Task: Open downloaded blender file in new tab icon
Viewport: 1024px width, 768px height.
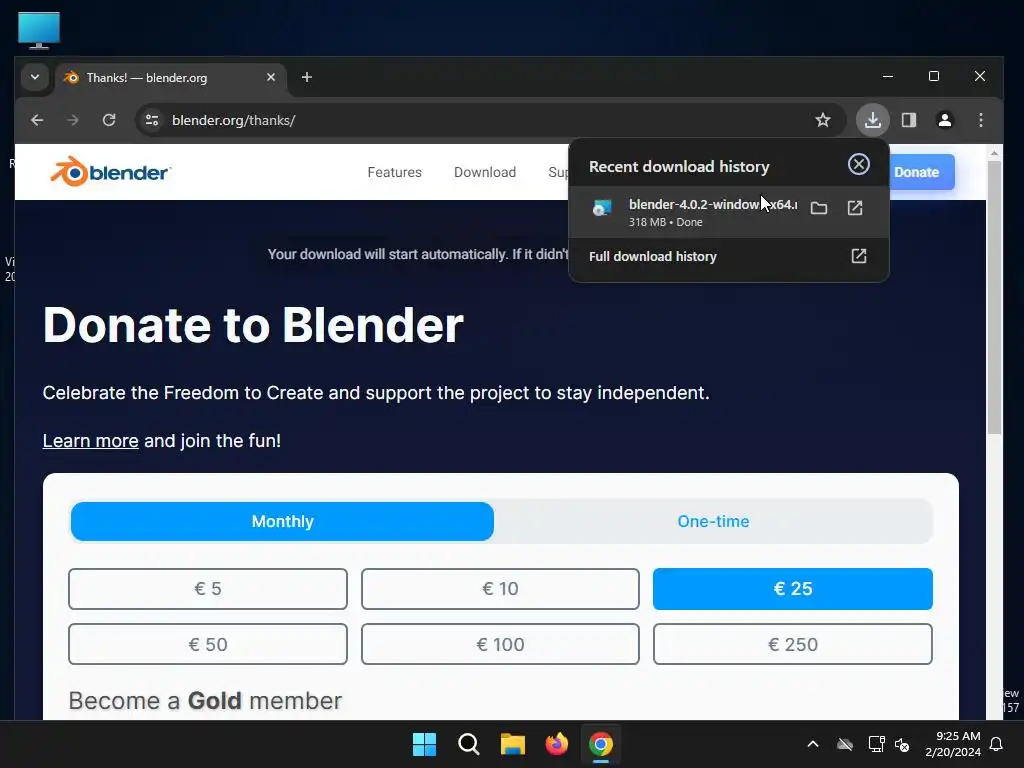Action: coord(855,208)
